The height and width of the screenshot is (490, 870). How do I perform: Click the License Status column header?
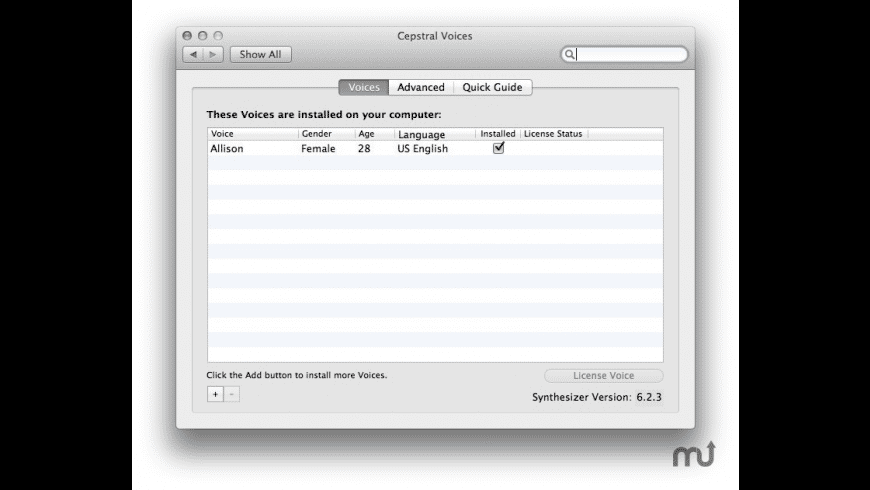pos(554,134)
